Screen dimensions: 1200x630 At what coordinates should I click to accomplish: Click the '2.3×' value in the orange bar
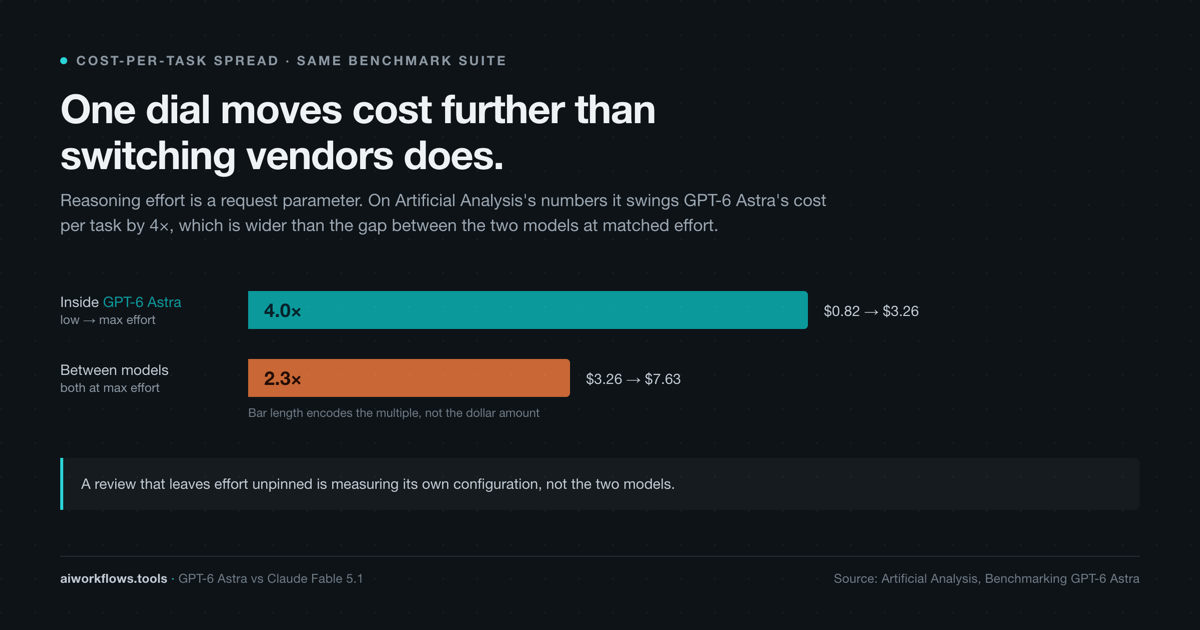(x=283, y=379)
